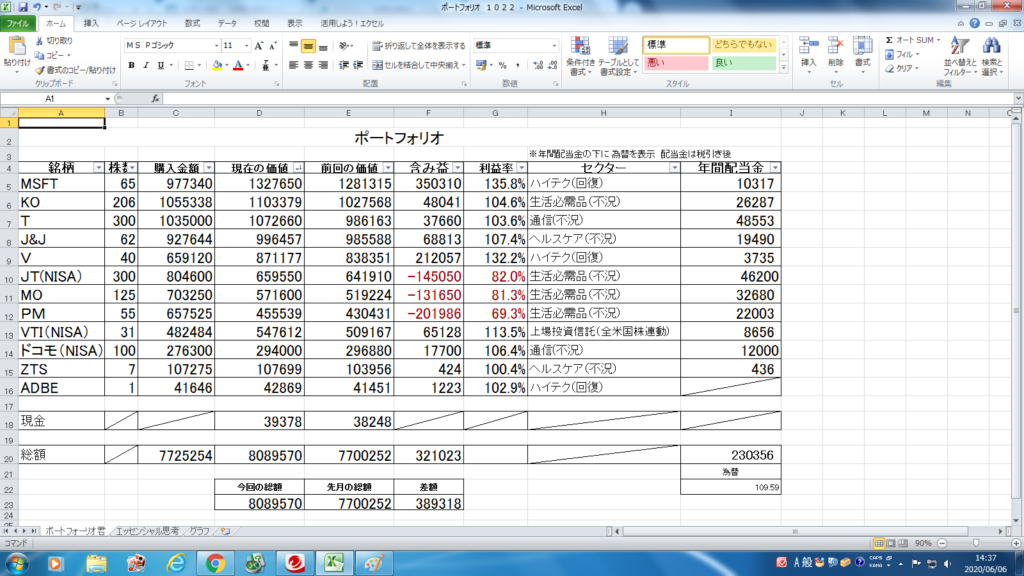Open filter dropdown for 購入金額 column
The height and width of the screenshot is (576, 1024).
click(208, 168)
